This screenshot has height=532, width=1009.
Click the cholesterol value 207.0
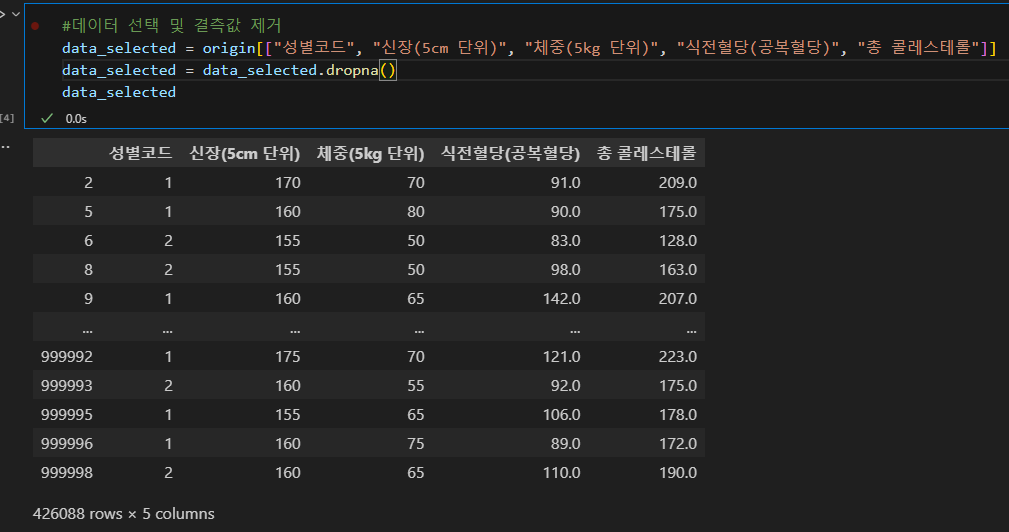[x=678, y=298]
